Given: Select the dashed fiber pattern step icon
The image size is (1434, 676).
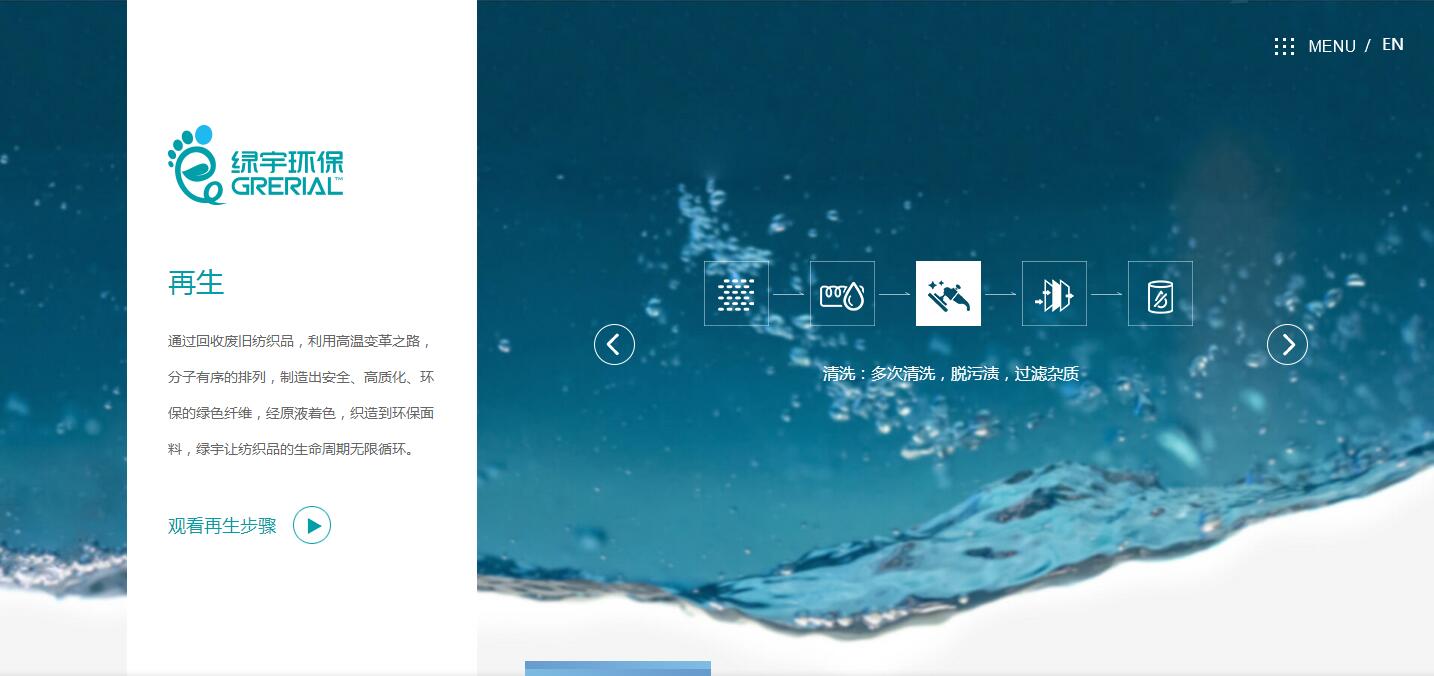Looking at the screenshot, I should [x=736, y=294].
